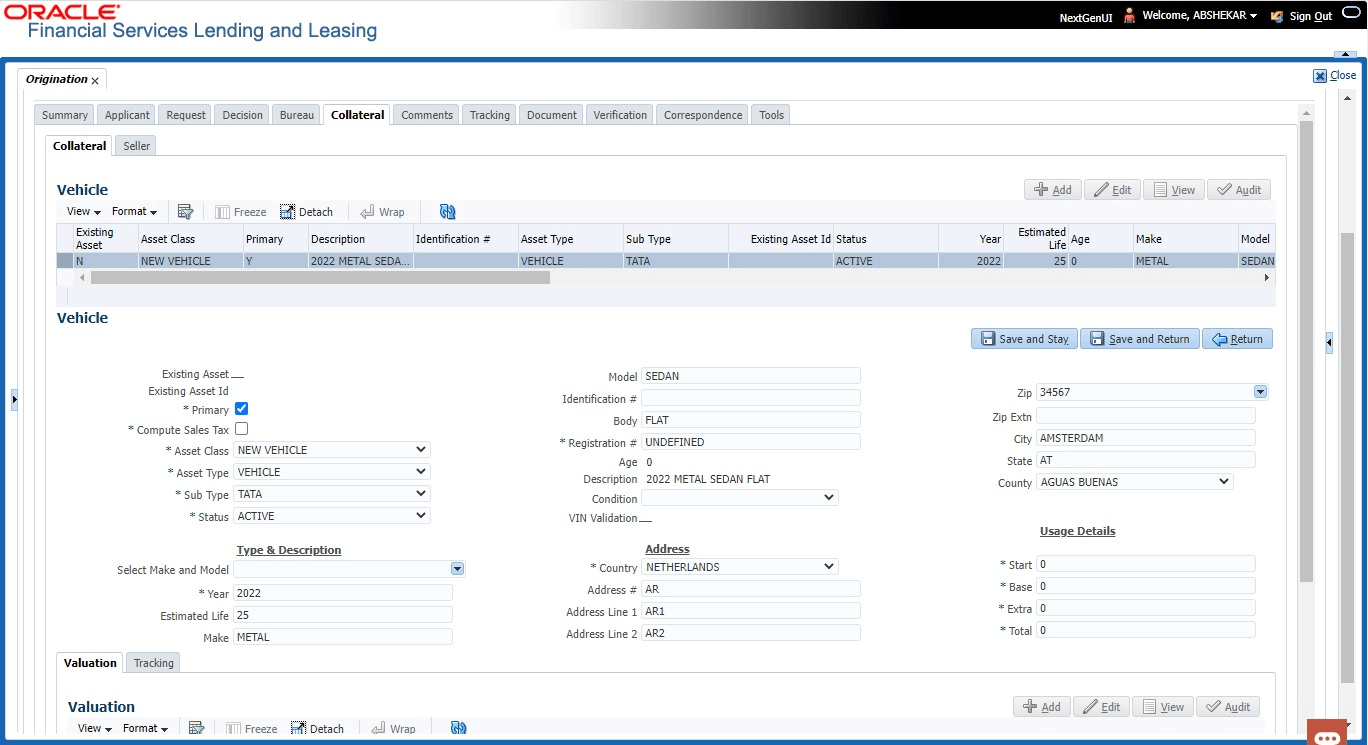Image resolution: width=1368 pixels, height=745 pixels.
Task: Uncheck the Primary checkbox
Action: [x=241, y=409]
